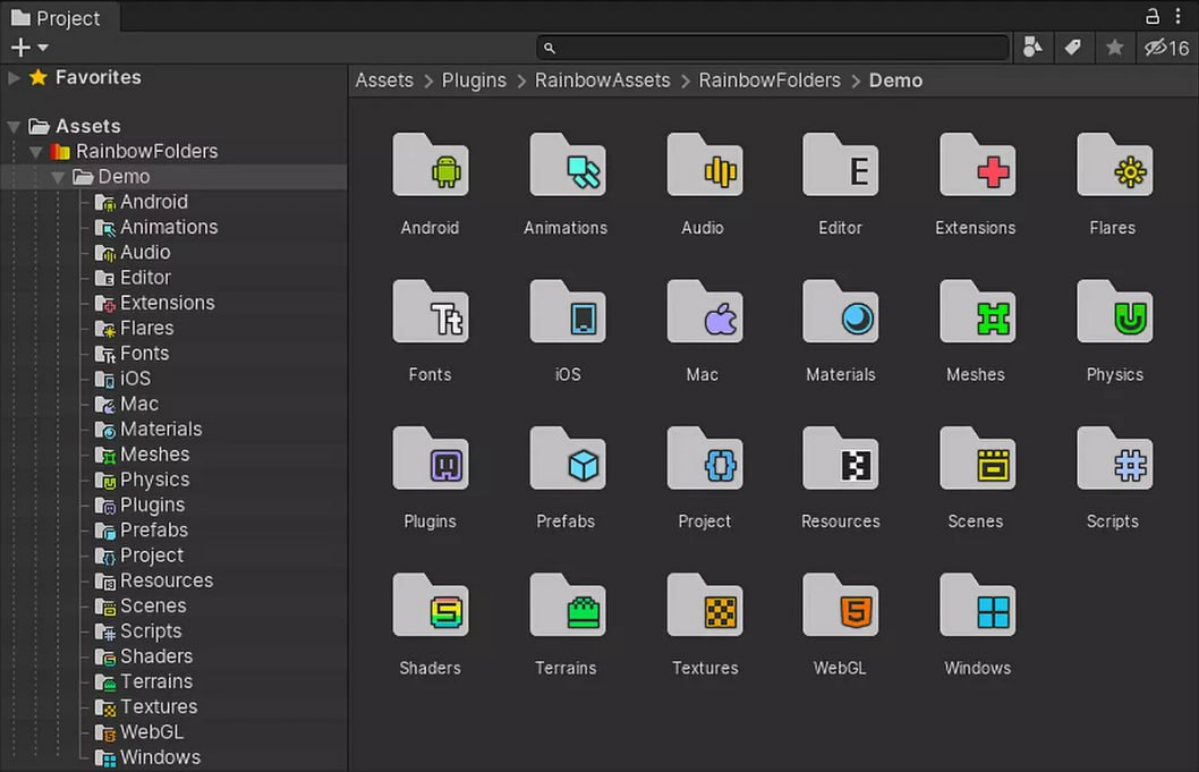Collapse the Demo tree node
1199x772 pixels.
point(57,177)
